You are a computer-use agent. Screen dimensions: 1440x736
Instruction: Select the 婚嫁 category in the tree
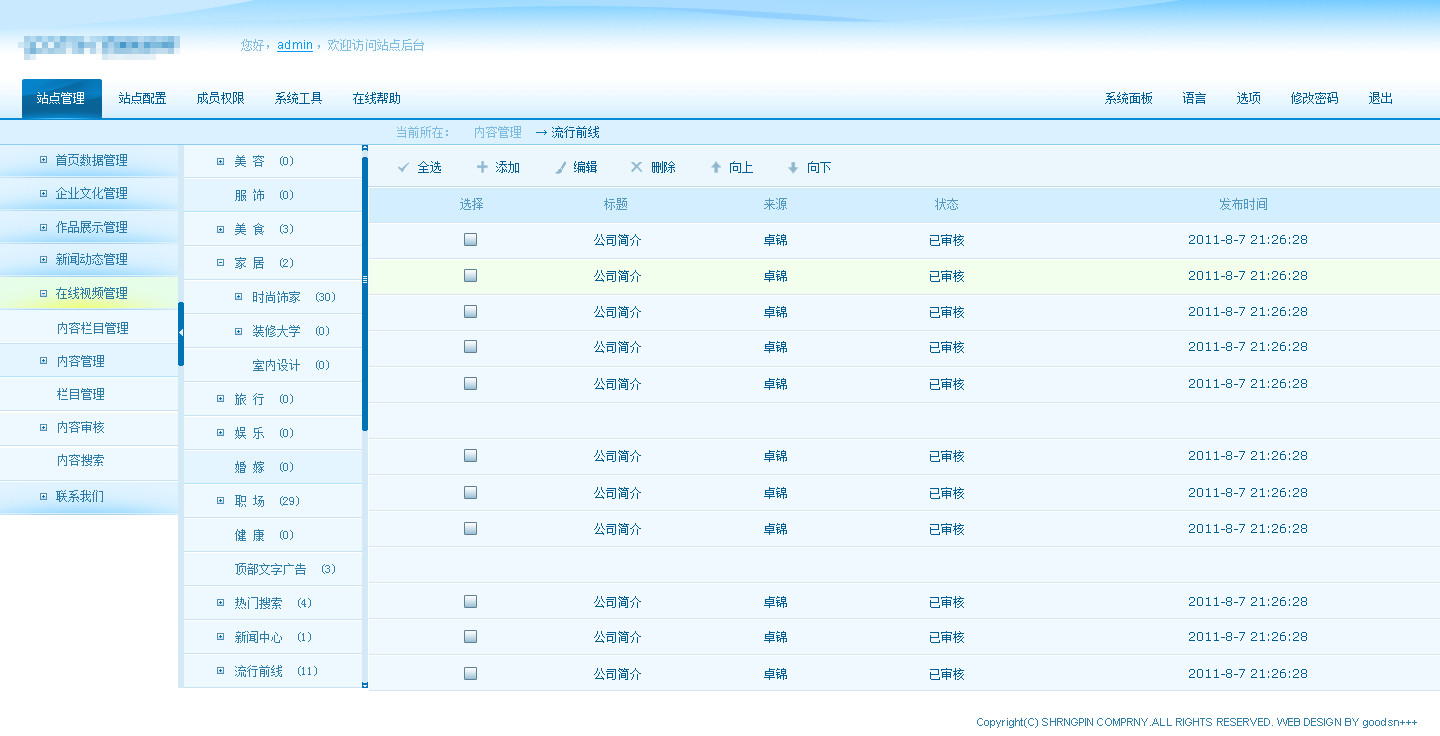pos(250,468)
